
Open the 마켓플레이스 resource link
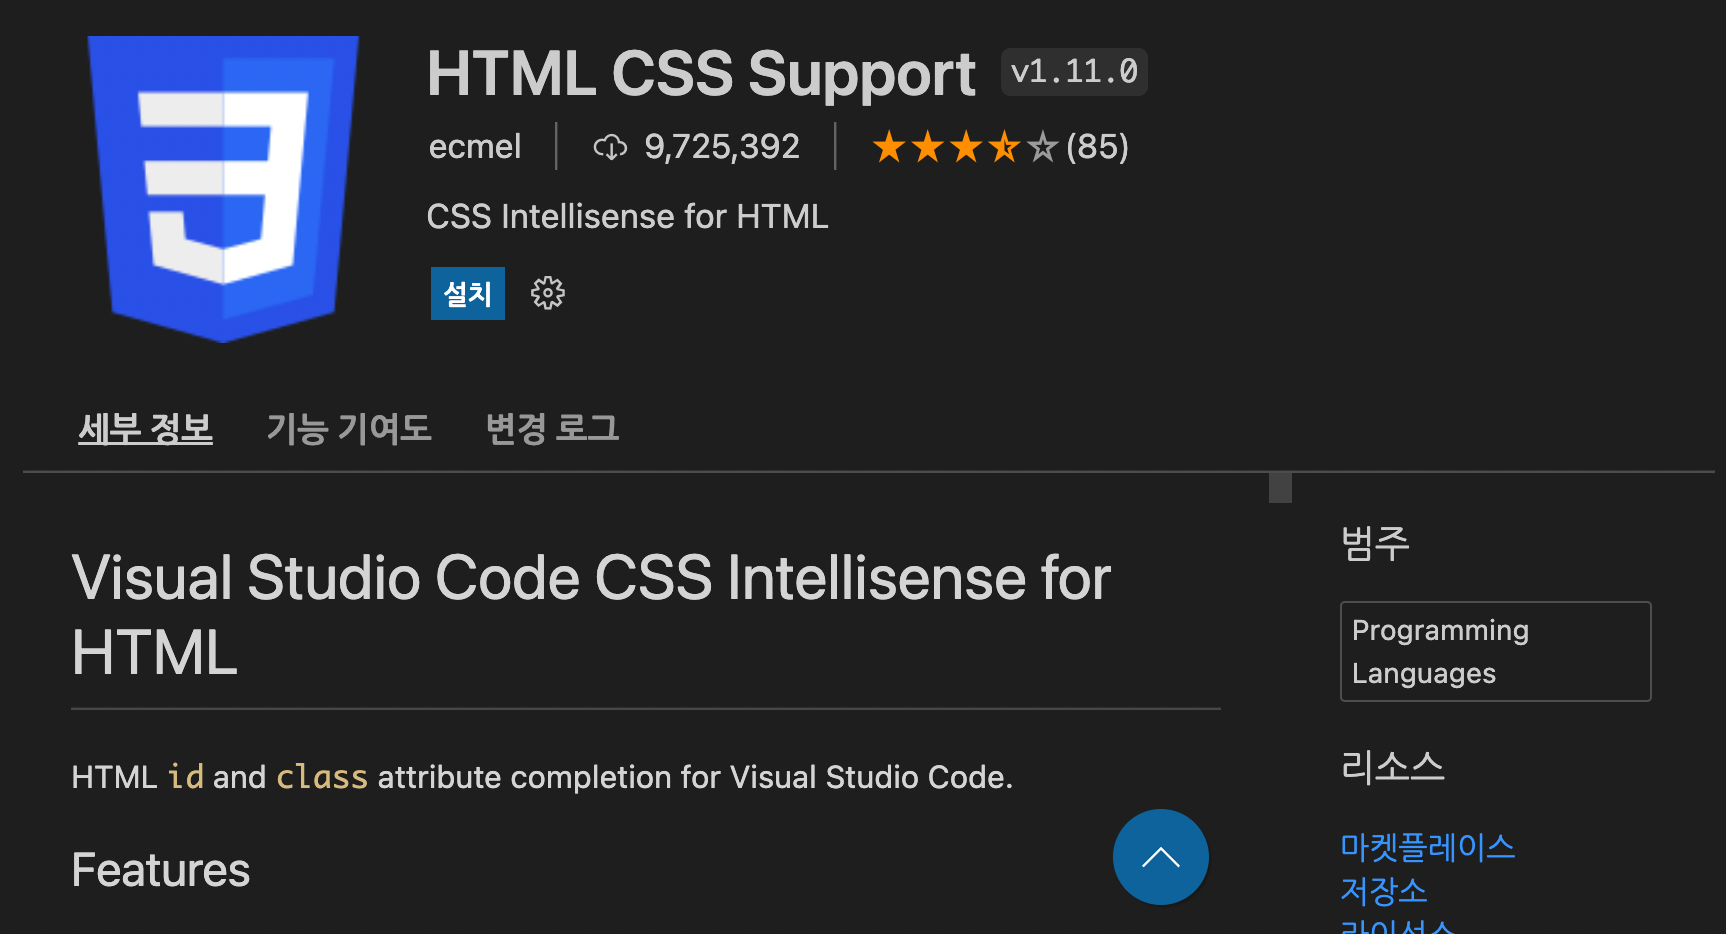point(1427,847)
